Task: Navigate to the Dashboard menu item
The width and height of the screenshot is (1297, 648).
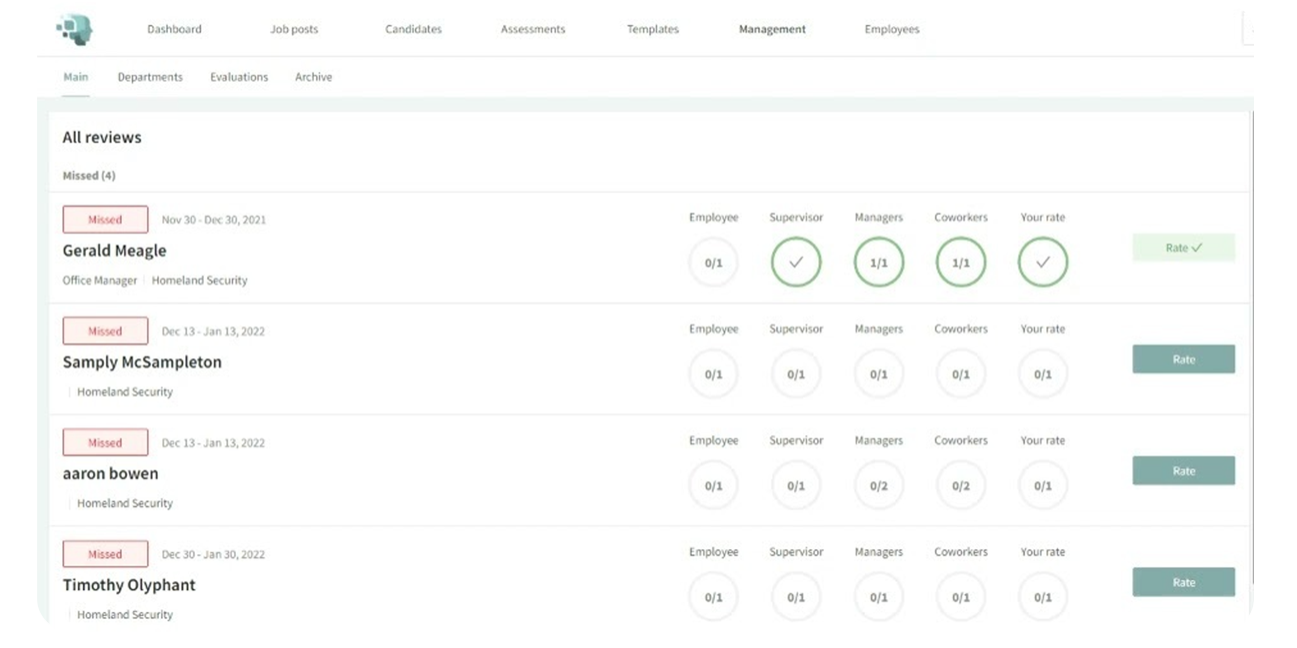Action: point(174,29)
